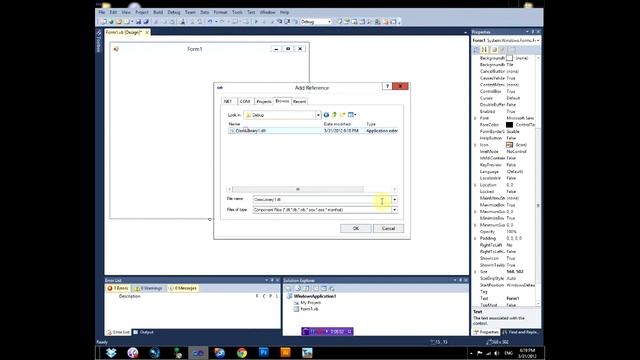The image size is (640, 360).
Task: Click into the File name field
Action: tap(322, 200)
